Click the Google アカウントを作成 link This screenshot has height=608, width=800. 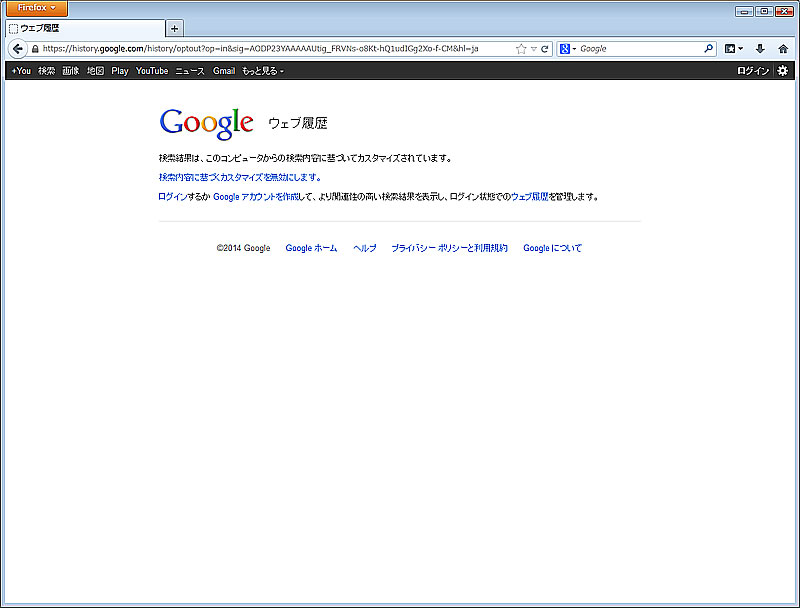[256, 197]
